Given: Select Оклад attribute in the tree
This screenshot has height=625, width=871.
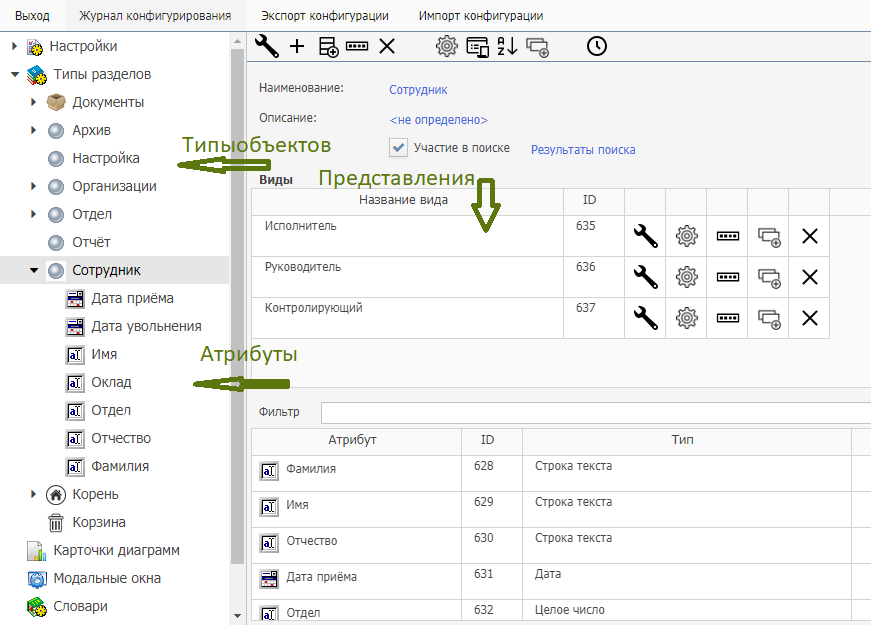Looking at the screenshot, I should pos(111,382).
